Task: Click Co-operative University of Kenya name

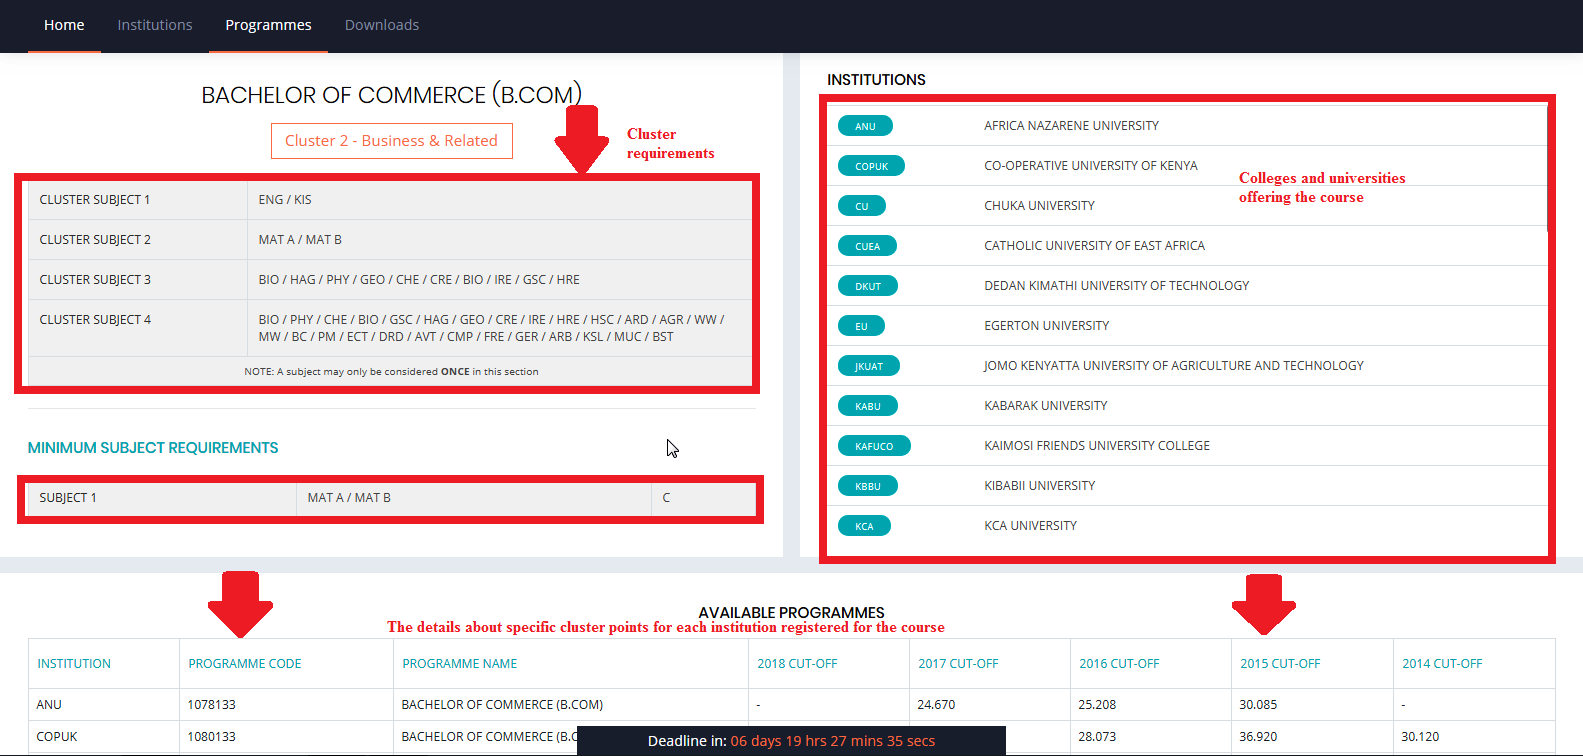Action: coord(1090,166)
